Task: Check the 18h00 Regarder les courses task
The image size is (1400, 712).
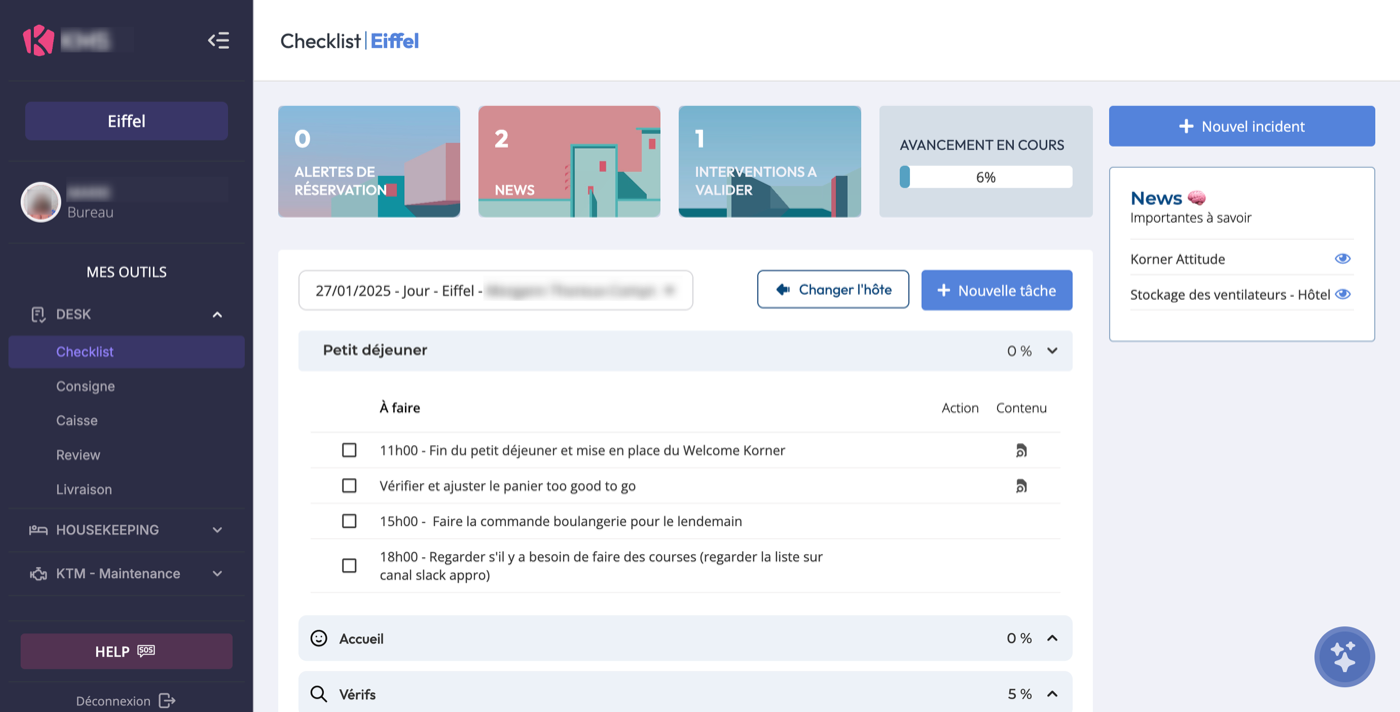Action: coord(349,566)
